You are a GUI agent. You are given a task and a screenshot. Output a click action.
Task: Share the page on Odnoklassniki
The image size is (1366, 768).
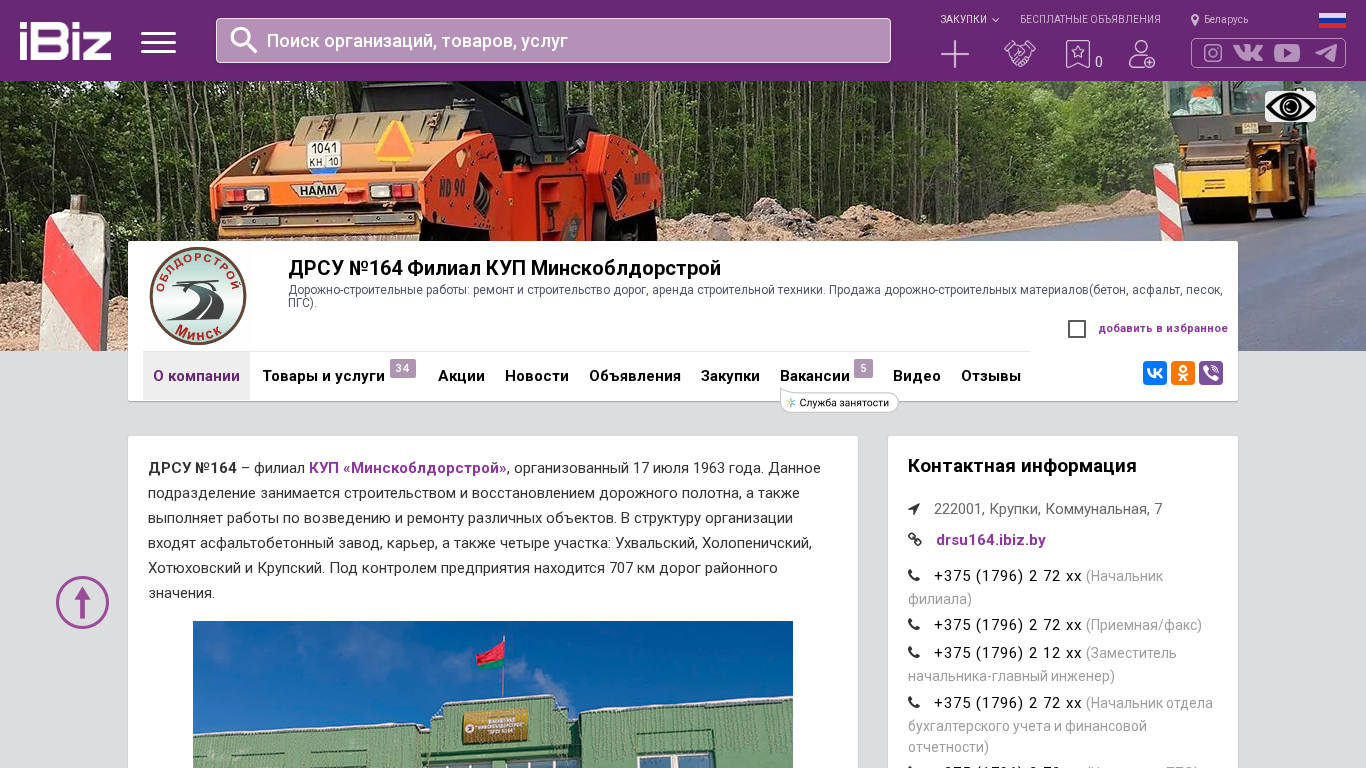point(1183,373)
